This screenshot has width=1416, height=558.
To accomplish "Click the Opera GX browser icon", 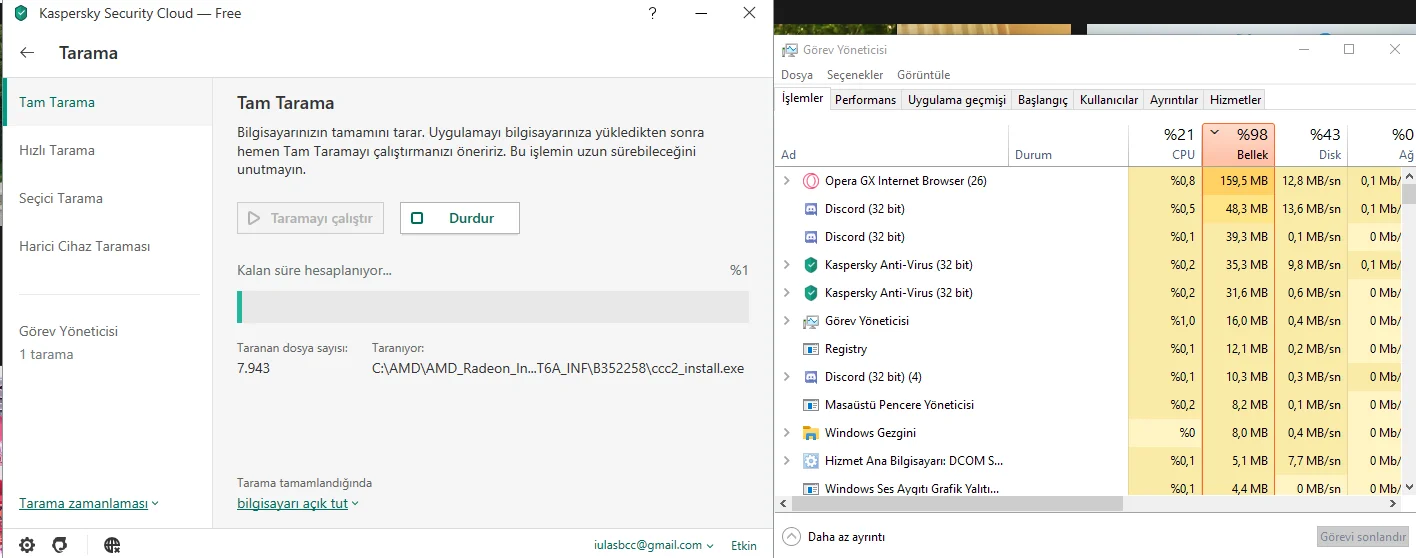I will pyautogui.click(x=811, y=181).
